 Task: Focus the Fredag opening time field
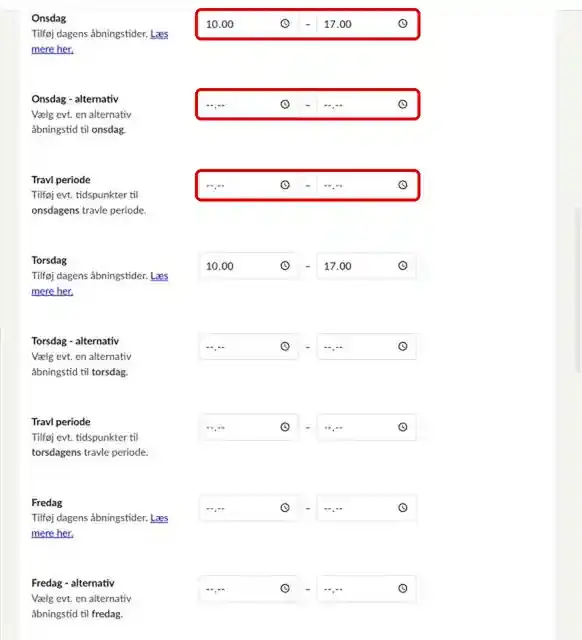tap(248, 508)
